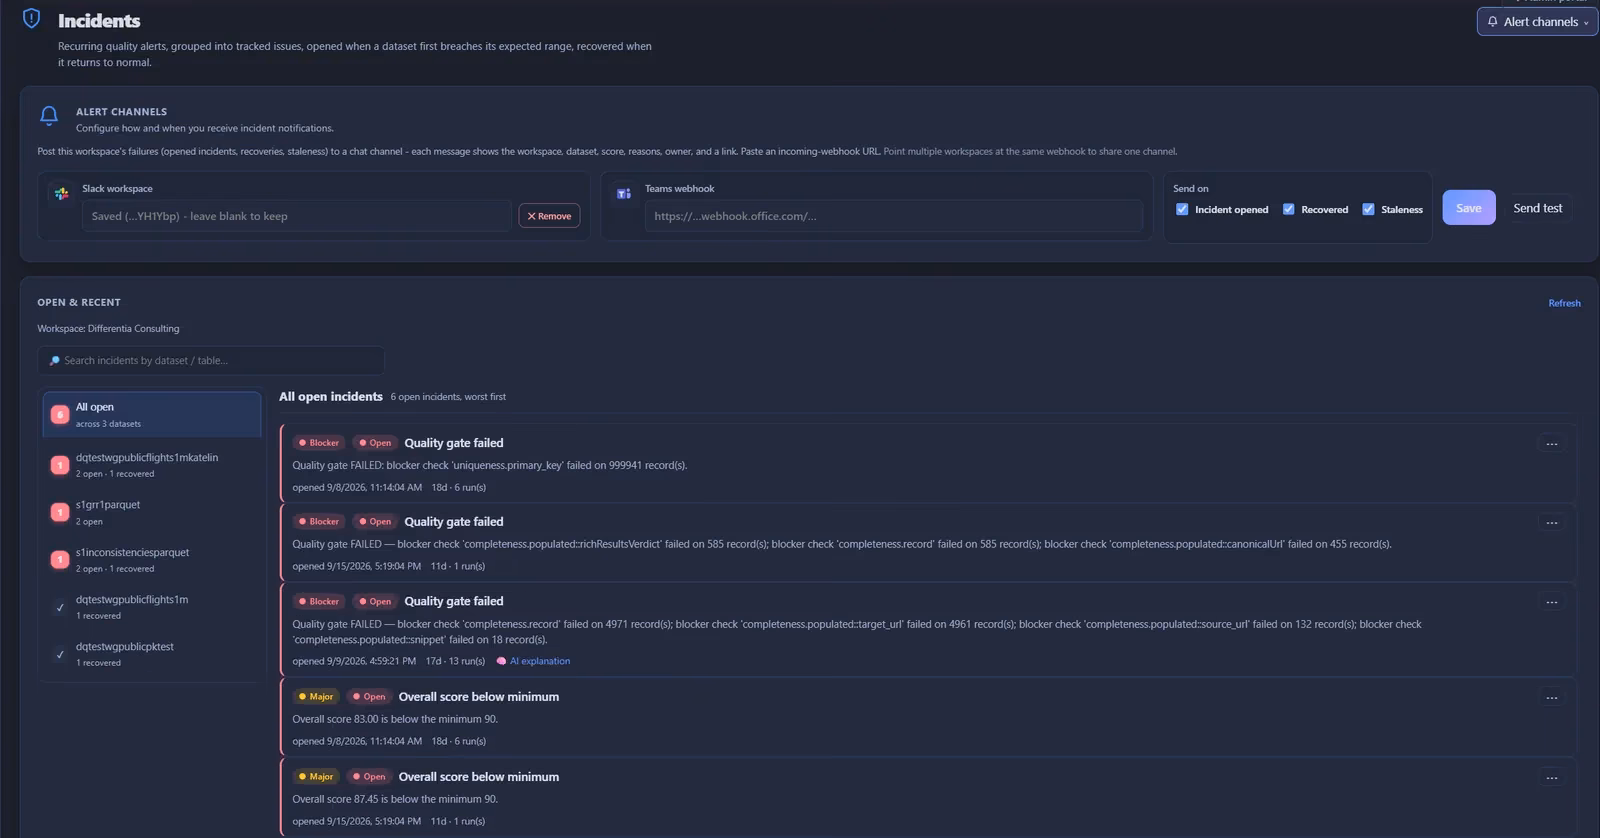This screenshot has height=838, width=1600.
Task: Disable the Staleness checkbox
Action: click(1368, 209)
